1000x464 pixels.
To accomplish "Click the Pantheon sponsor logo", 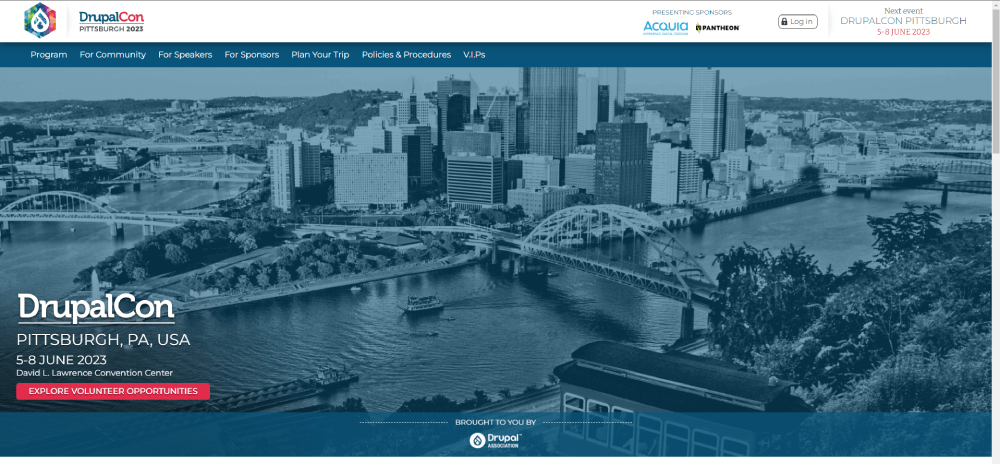I will tap(717, 27).
